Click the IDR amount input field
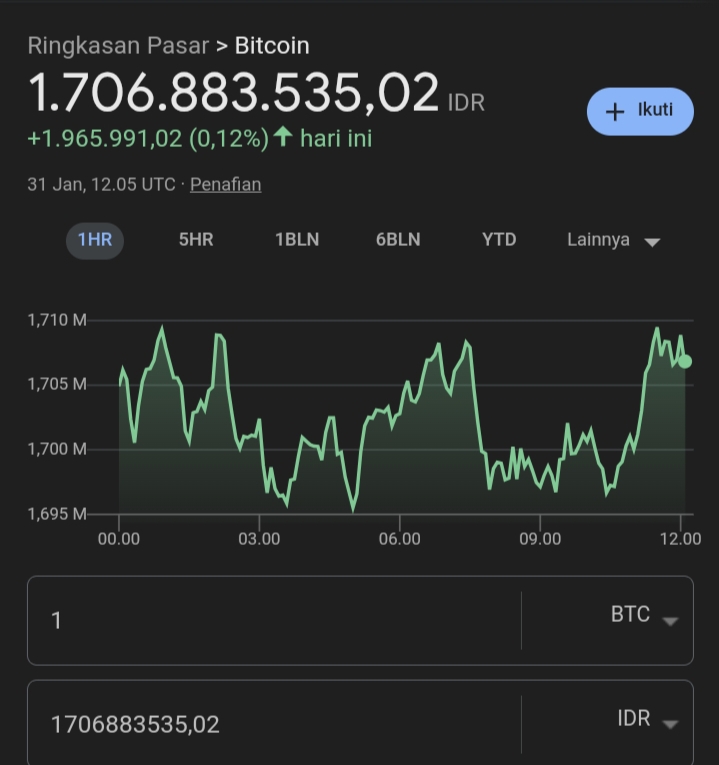 (x=274, y=724)
